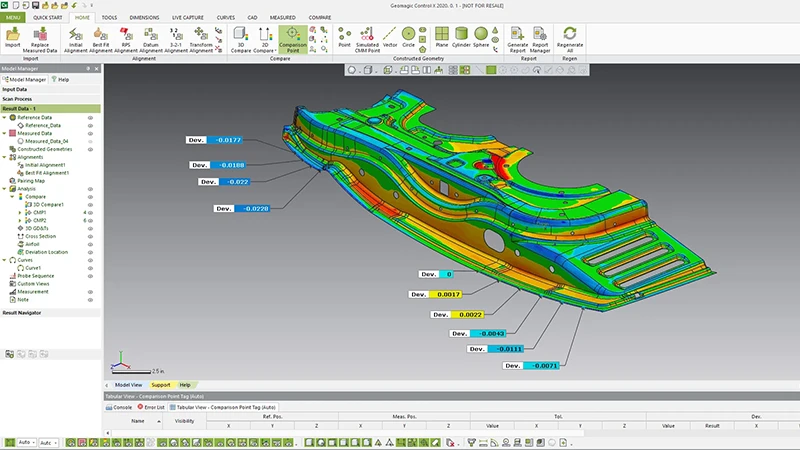Expand the CMP1 tree node
This screenshot has height=450, width=800.
pos(21,213)
